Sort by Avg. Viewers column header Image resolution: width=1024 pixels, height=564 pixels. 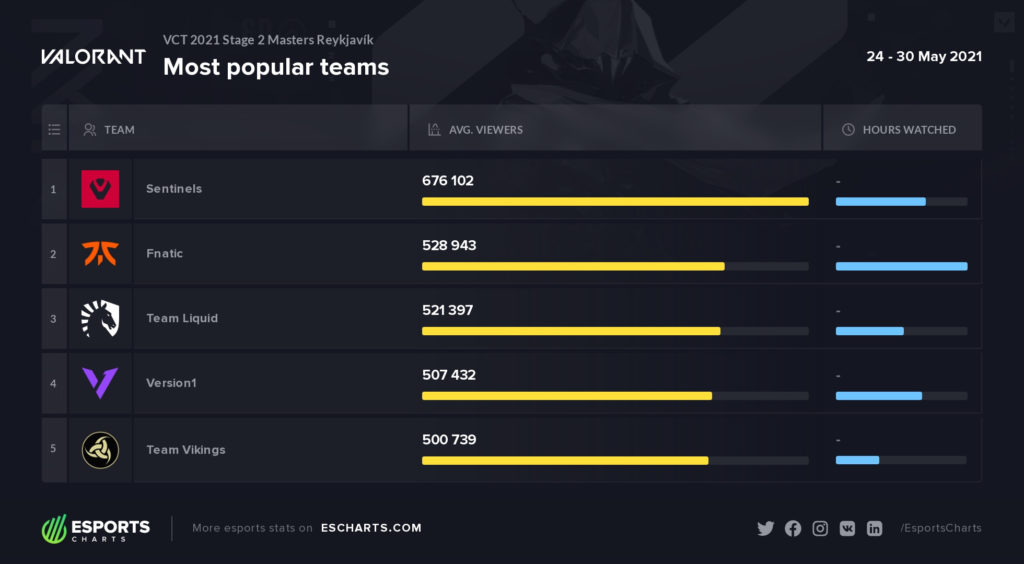pos(485,130)
